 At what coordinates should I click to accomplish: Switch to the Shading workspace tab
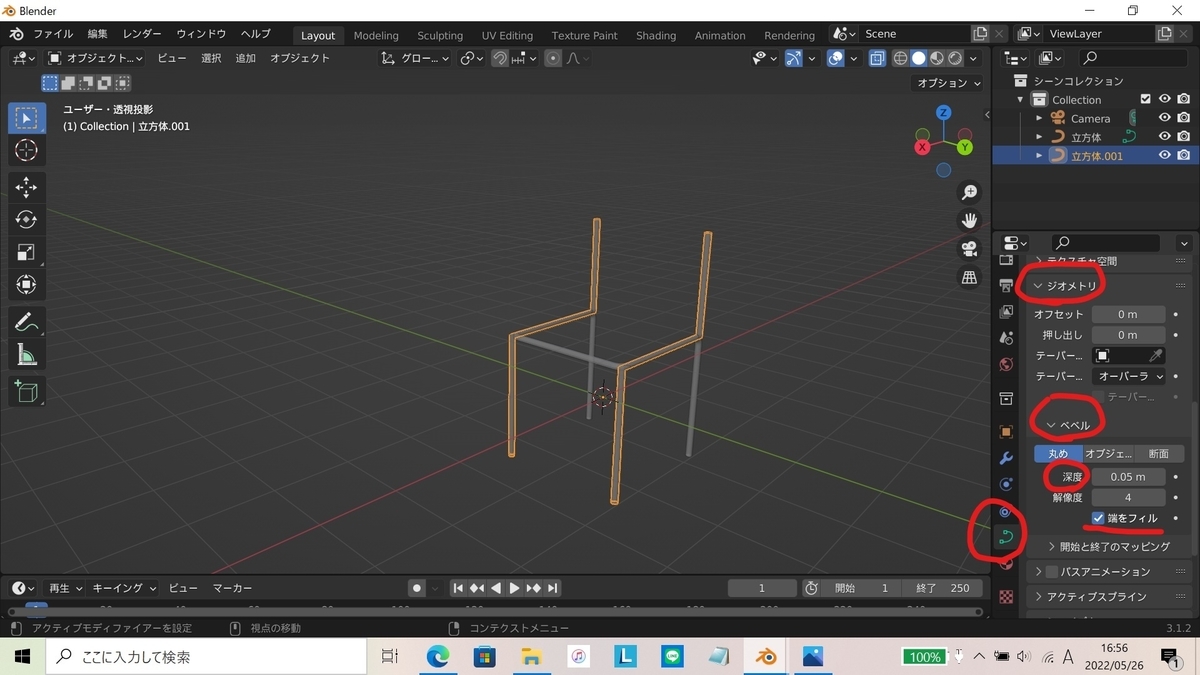[656, 35]
